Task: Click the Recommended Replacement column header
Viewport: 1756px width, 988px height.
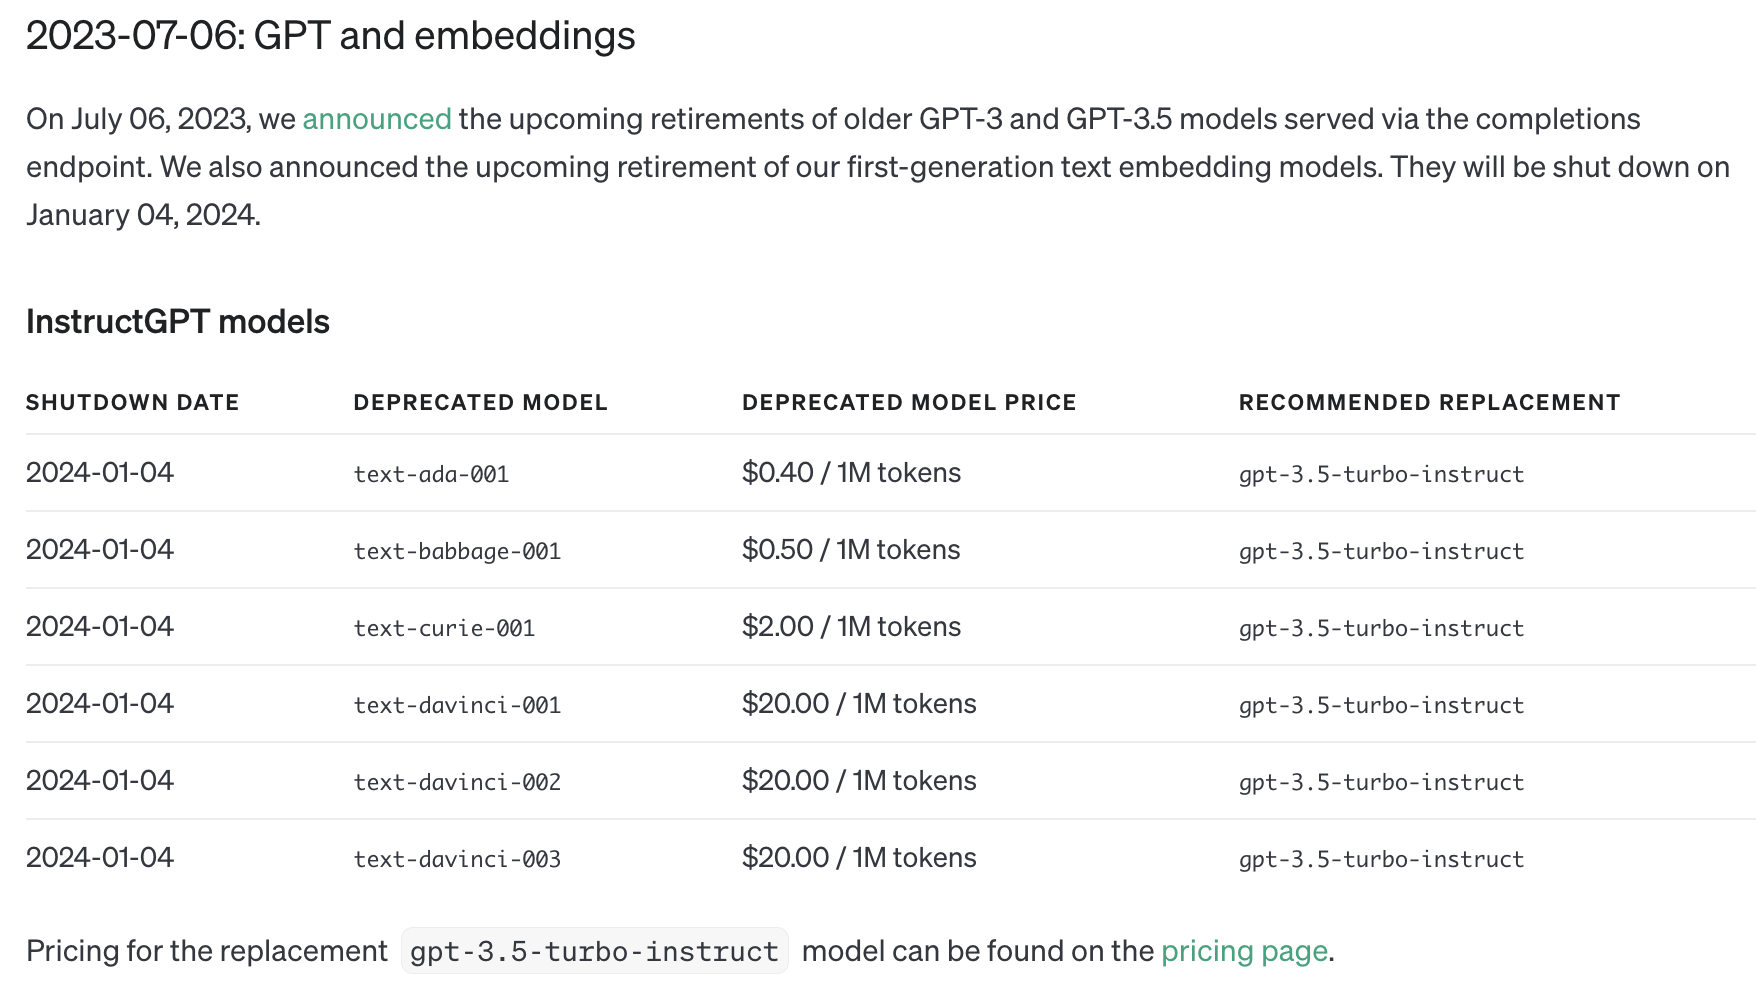Action: pos(1429,402)
